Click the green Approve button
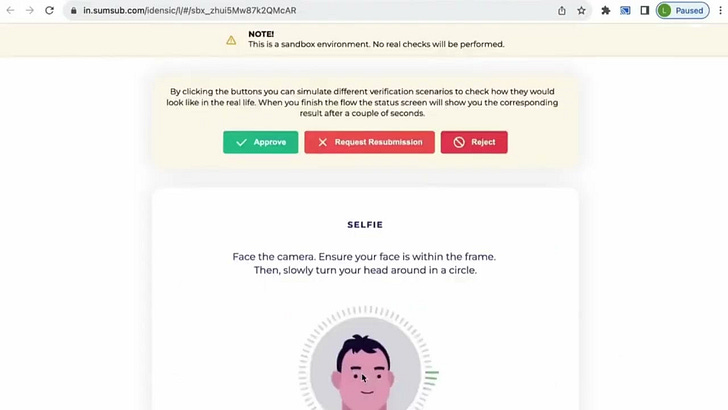This screenshot has width=728, height=410. tap(260, 142)
